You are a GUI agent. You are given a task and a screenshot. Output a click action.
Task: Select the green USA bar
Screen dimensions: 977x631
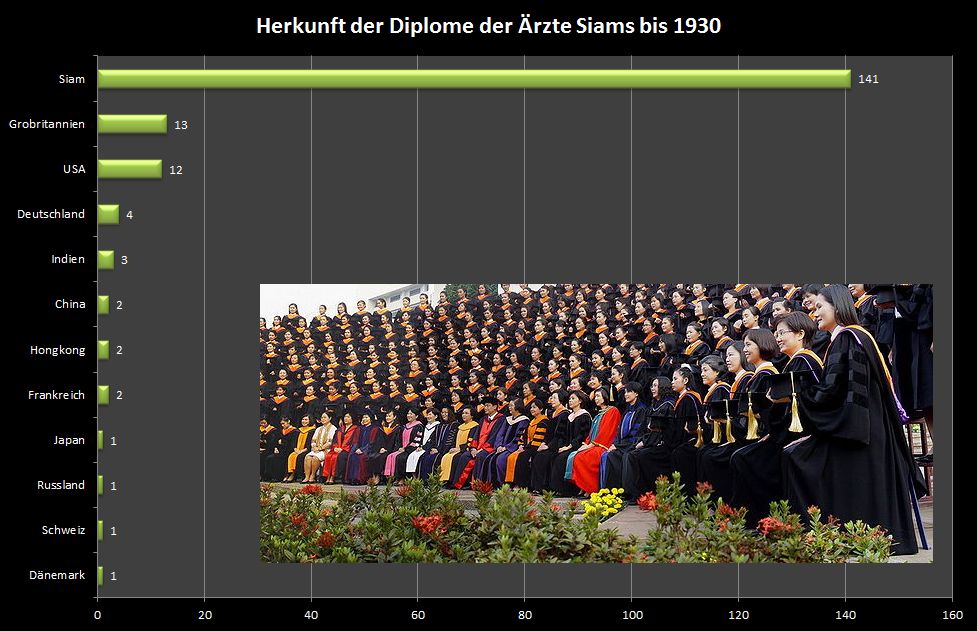pos(129,169)
